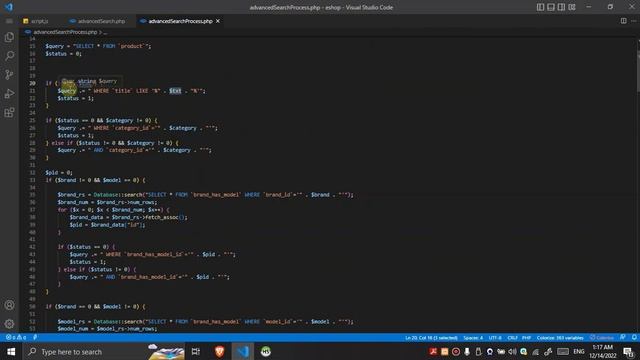This screenshot has width=640, height=360.
Task: Click the $pid = 0 line
Action: tap(59, 173)
